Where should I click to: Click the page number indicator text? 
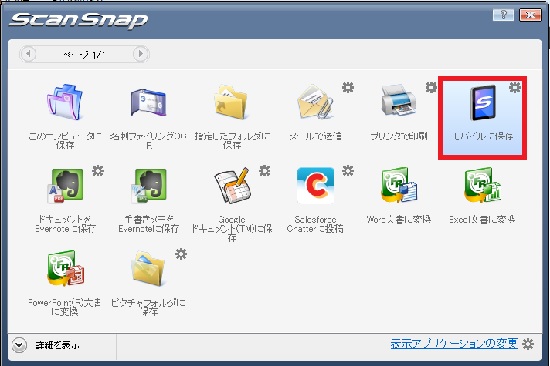(x=84, y=54)
